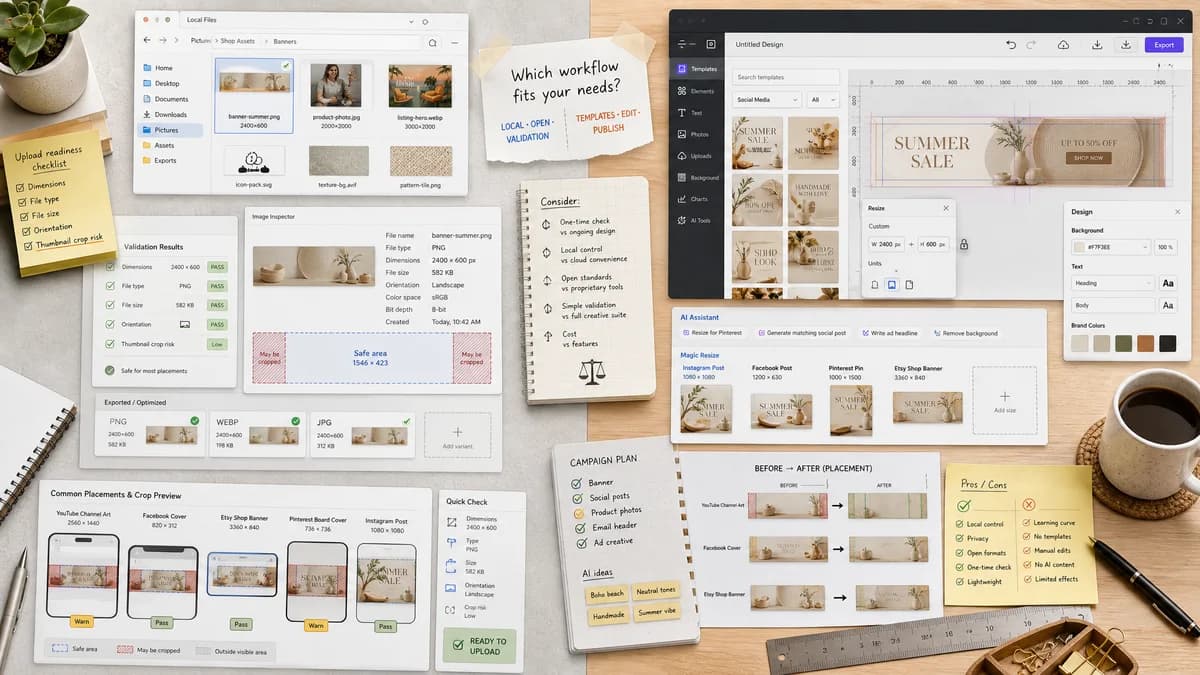Open the Body font field
Viewport: 1200px width, 675px height.
coord(1111,305)
